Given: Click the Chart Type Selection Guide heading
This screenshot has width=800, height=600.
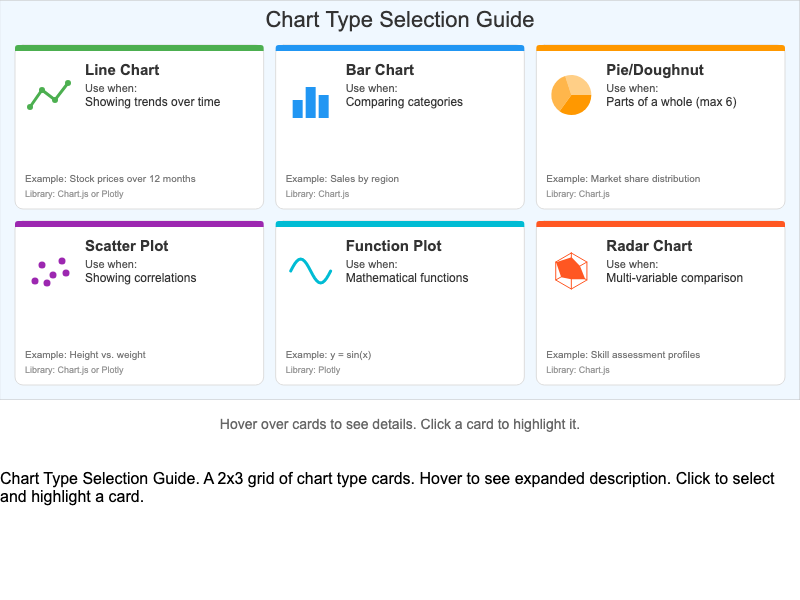Looking at the screenshot, I should pyautogui.click(x=400, y=19).
